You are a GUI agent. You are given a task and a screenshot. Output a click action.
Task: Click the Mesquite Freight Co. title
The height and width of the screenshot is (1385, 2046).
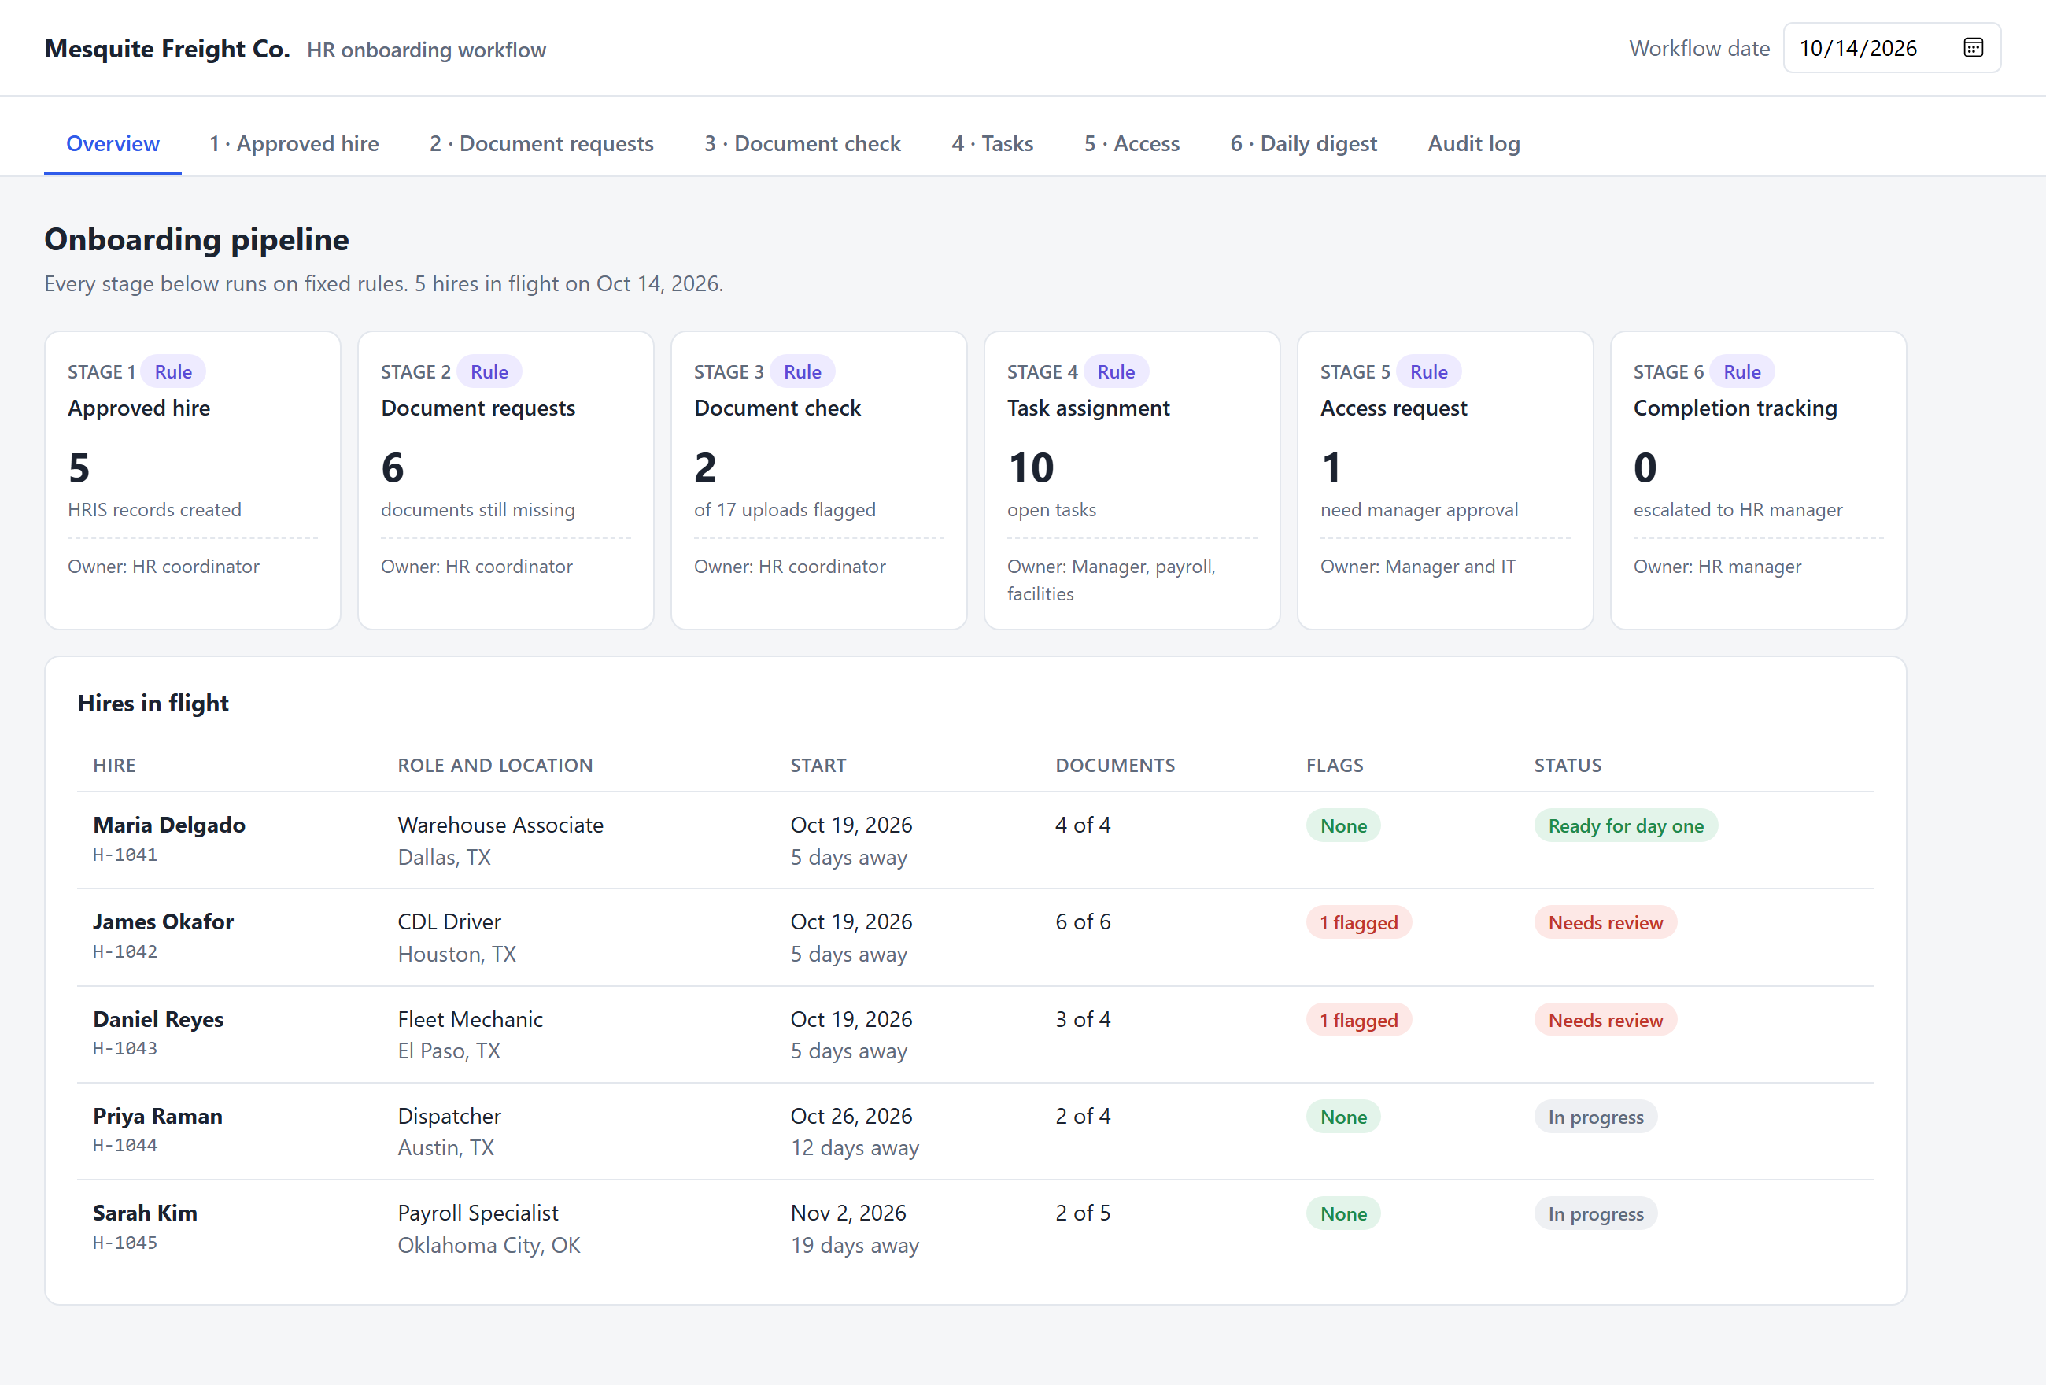pyautogui.click(x=167, y=48)
